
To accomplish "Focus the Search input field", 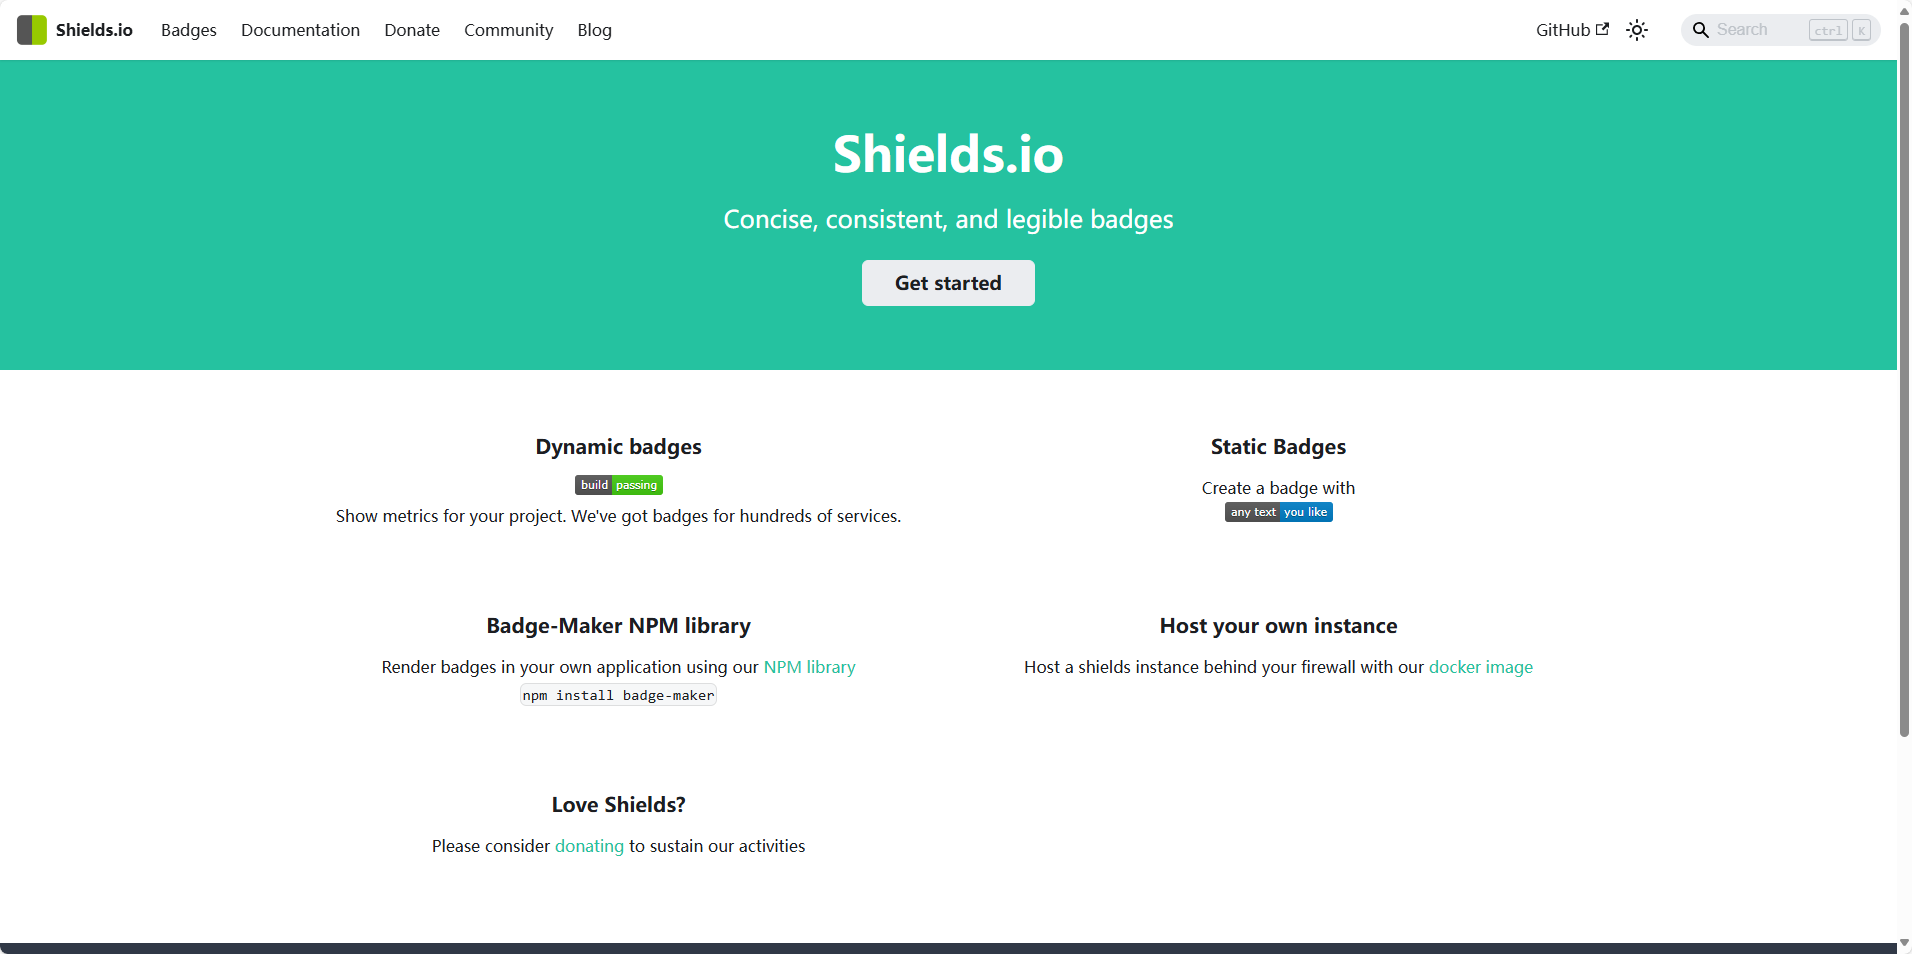I will (x=1780, y=30).
